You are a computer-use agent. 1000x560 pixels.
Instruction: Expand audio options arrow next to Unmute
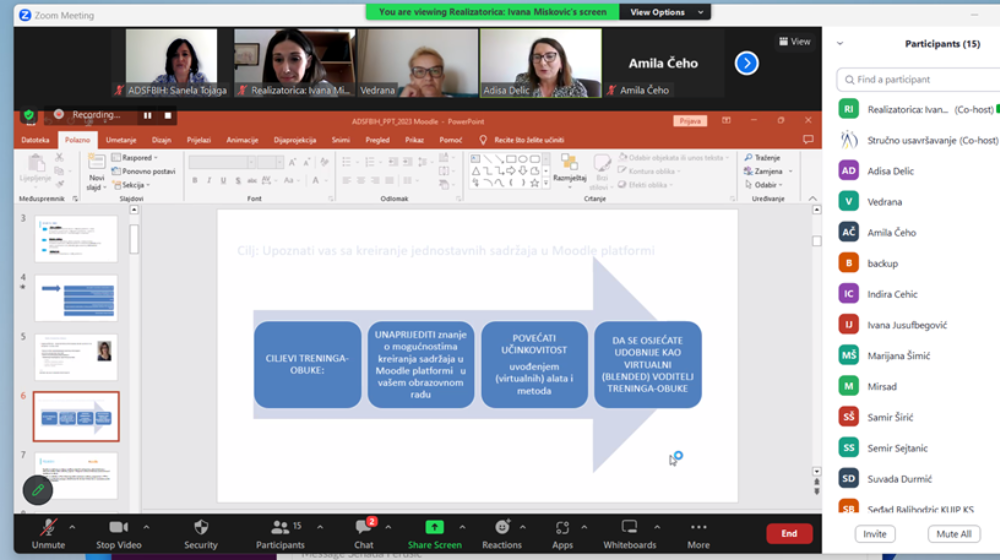75,527
